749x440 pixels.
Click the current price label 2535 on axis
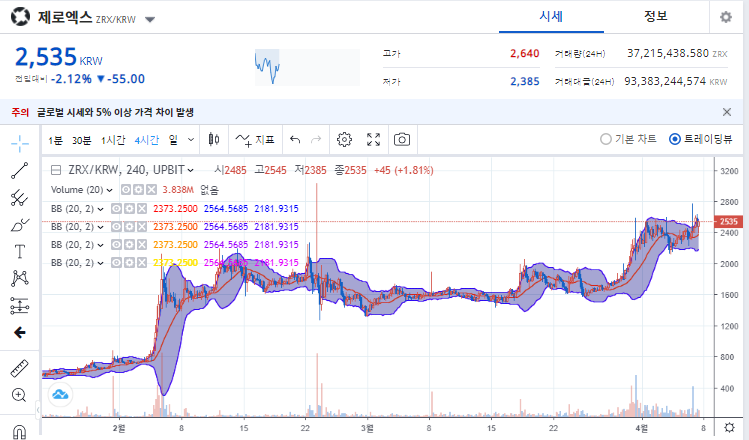(728, 221)
